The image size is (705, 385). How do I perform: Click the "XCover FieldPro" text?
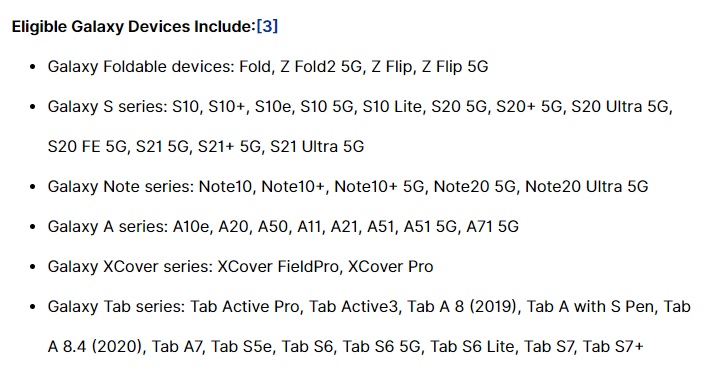point(278,266)
